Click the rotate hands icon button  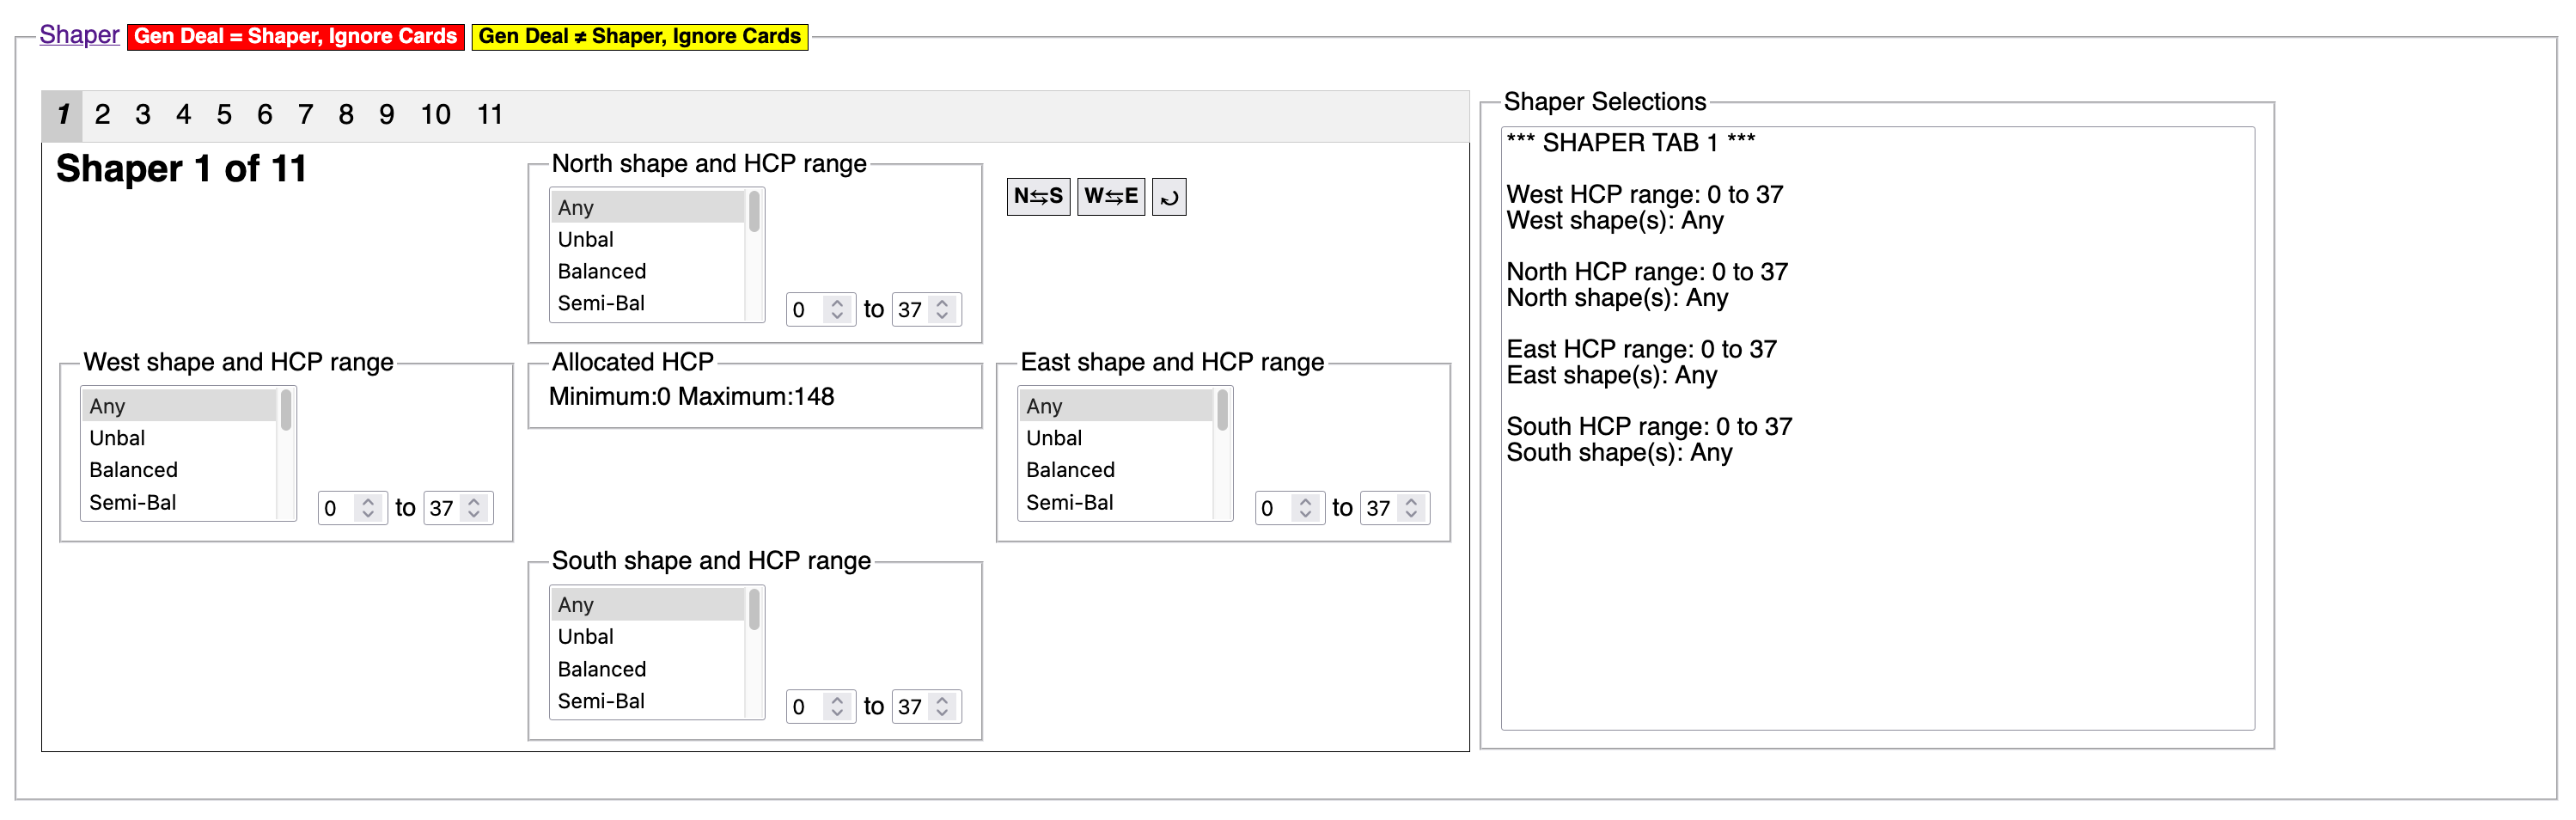pos(1168,197)
